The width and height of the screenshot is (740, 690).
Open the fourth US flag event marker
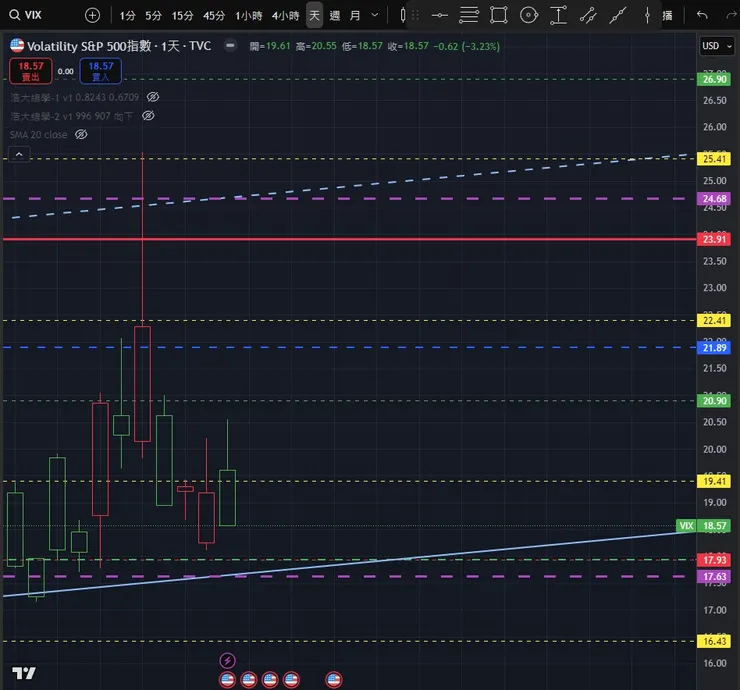[291, 680]
